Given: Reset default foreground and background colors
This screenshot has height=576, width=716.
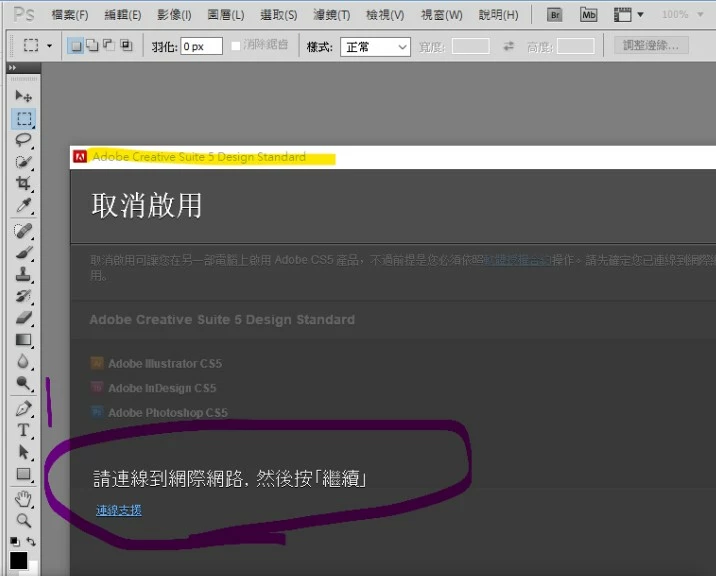Looking at the screenshot, I should tap(15, 541).
